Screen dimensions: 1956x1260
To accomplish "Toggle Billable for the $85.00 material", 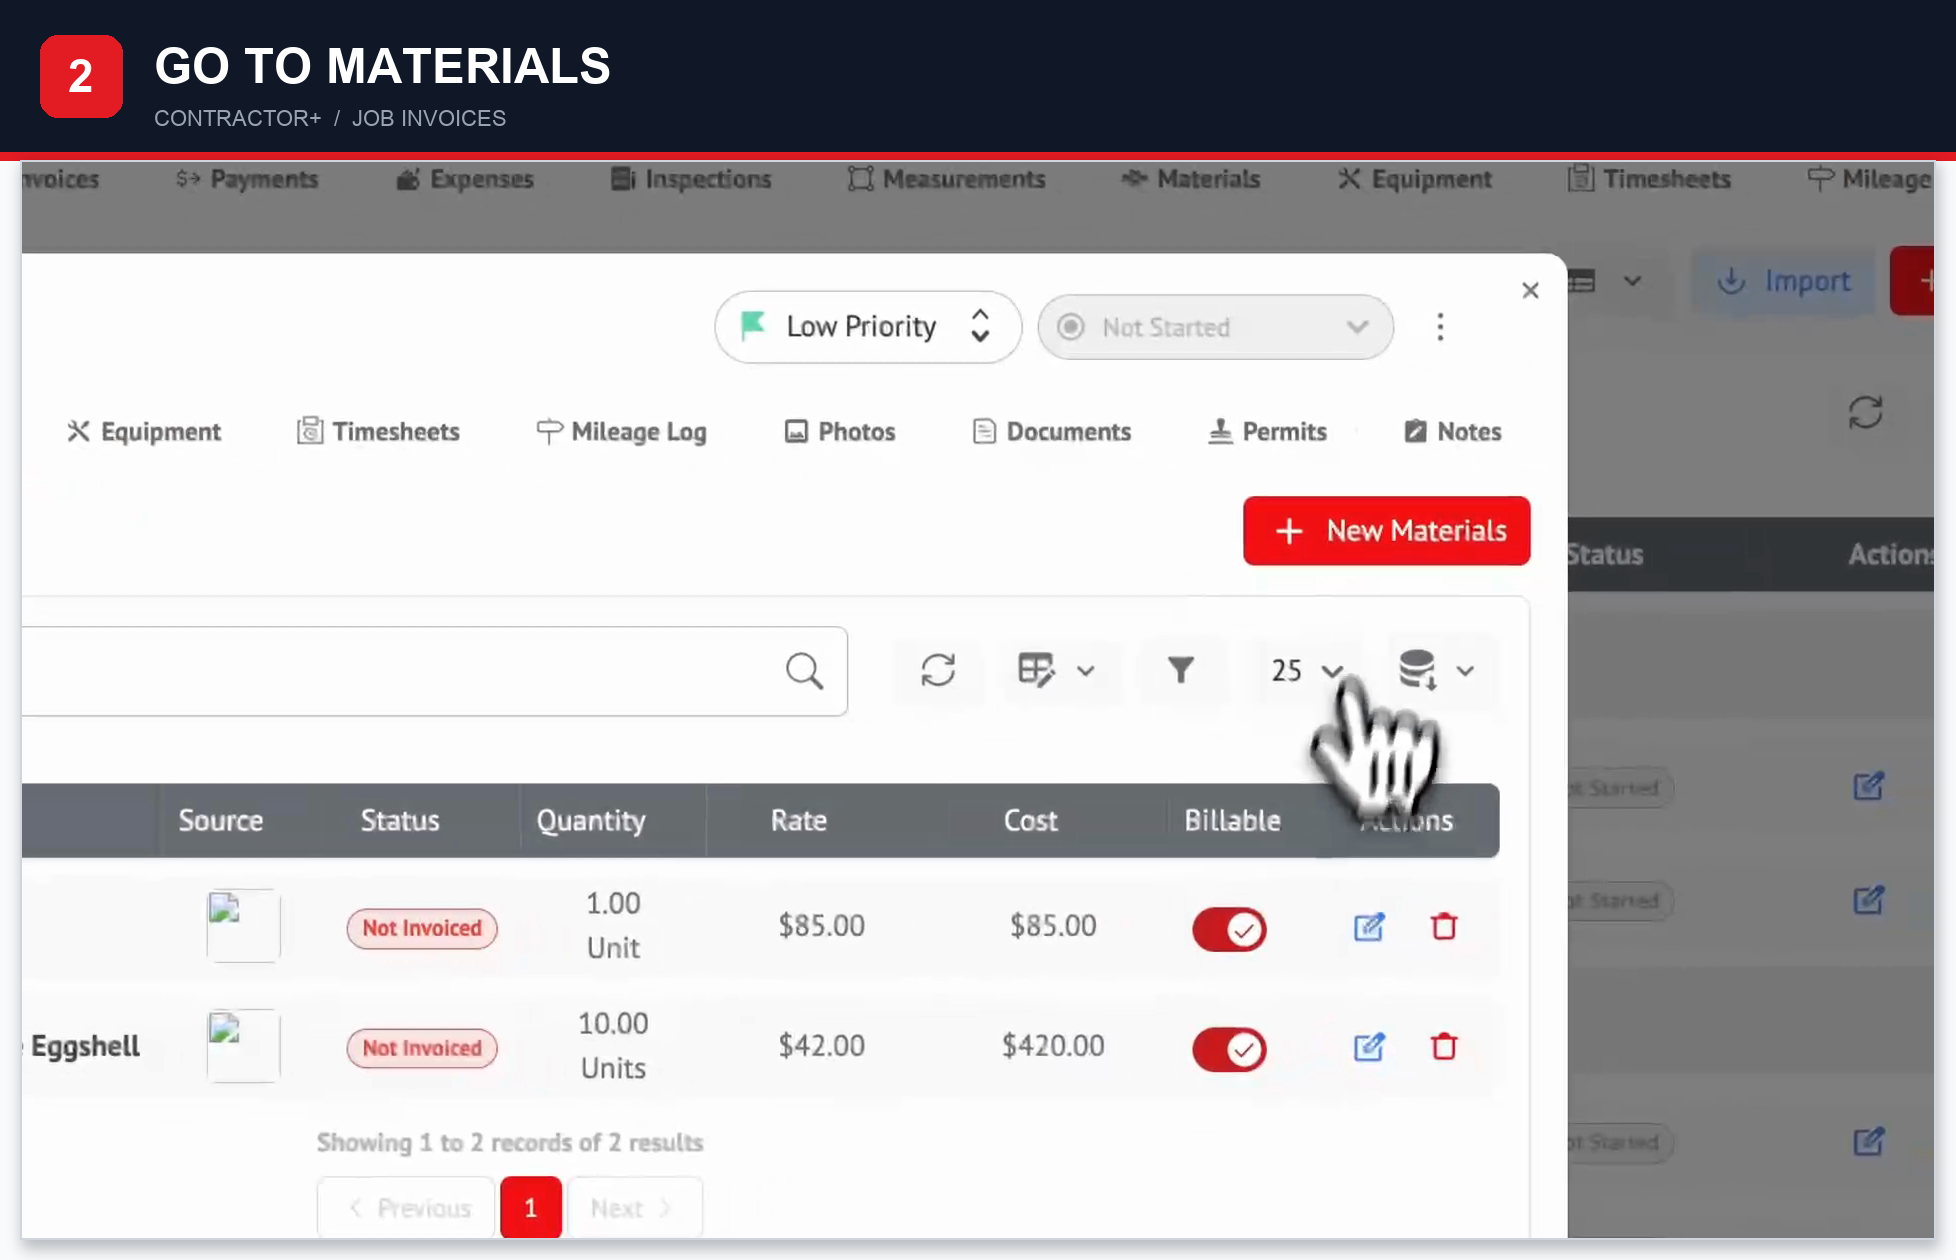I will point(1229,929).
